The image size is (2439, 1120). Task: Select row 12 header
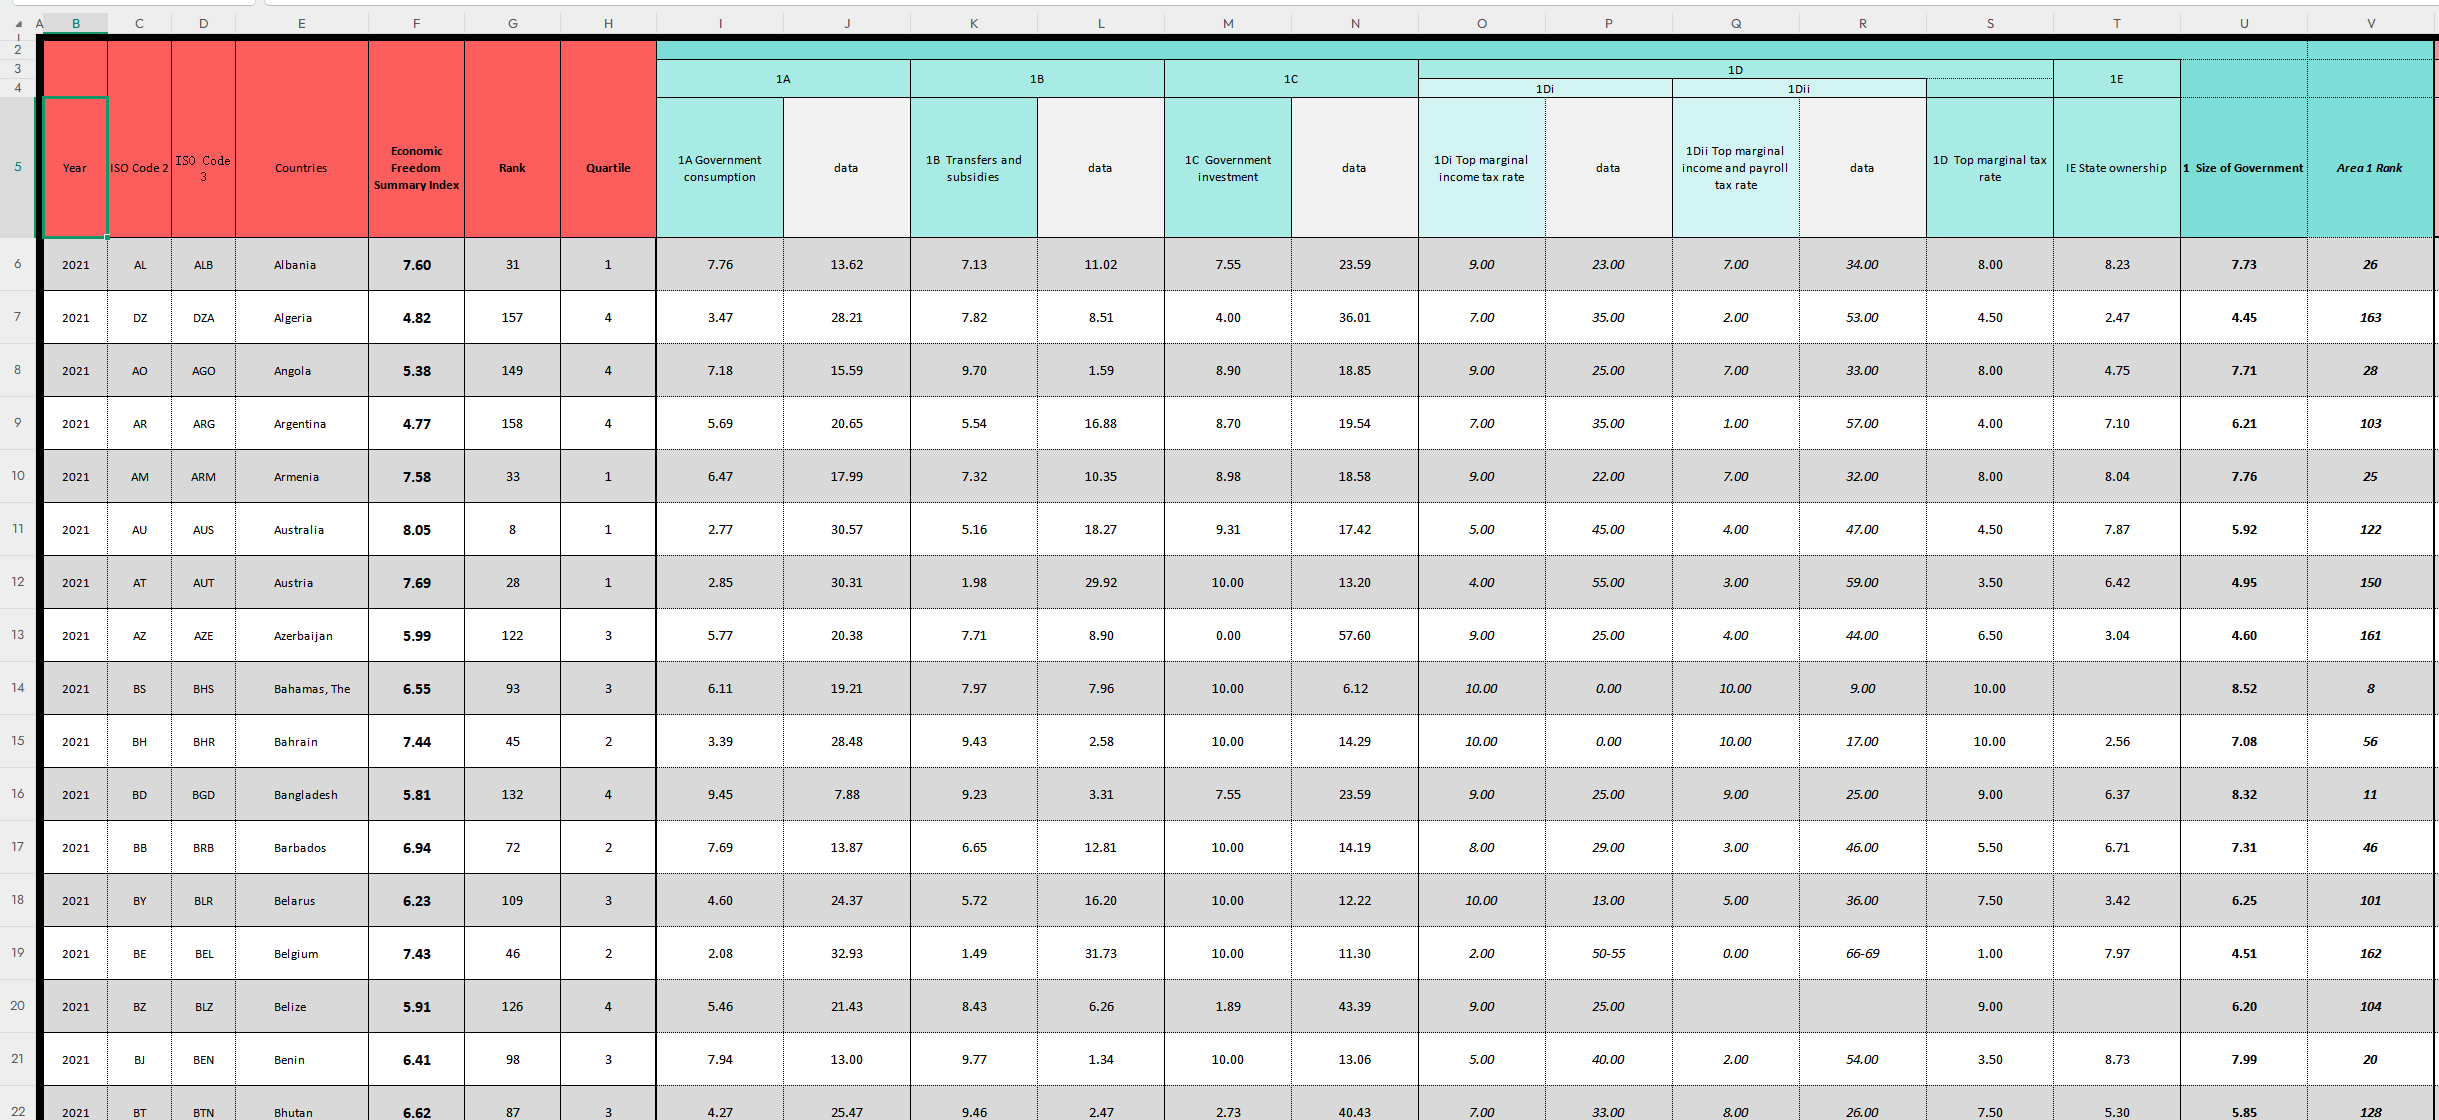(17, 582)
